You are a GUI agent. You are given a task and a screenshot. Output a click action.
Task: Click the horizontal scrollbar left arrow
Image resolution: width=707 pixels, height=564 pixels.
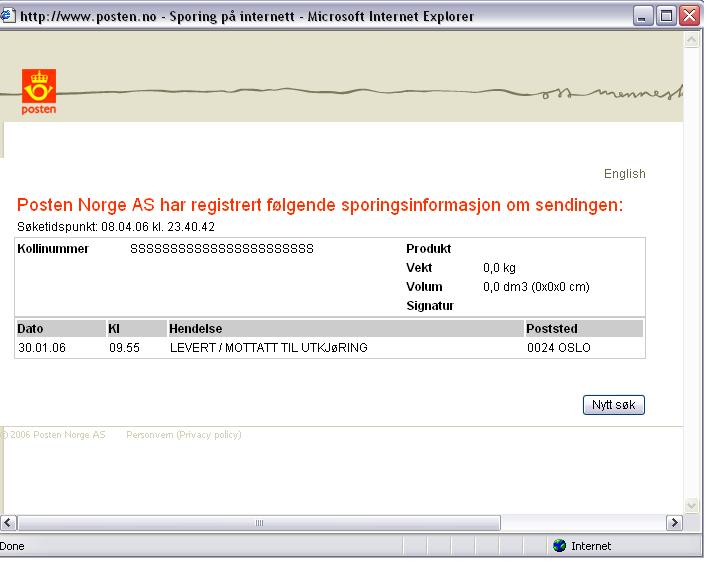[x=8, y=523]
